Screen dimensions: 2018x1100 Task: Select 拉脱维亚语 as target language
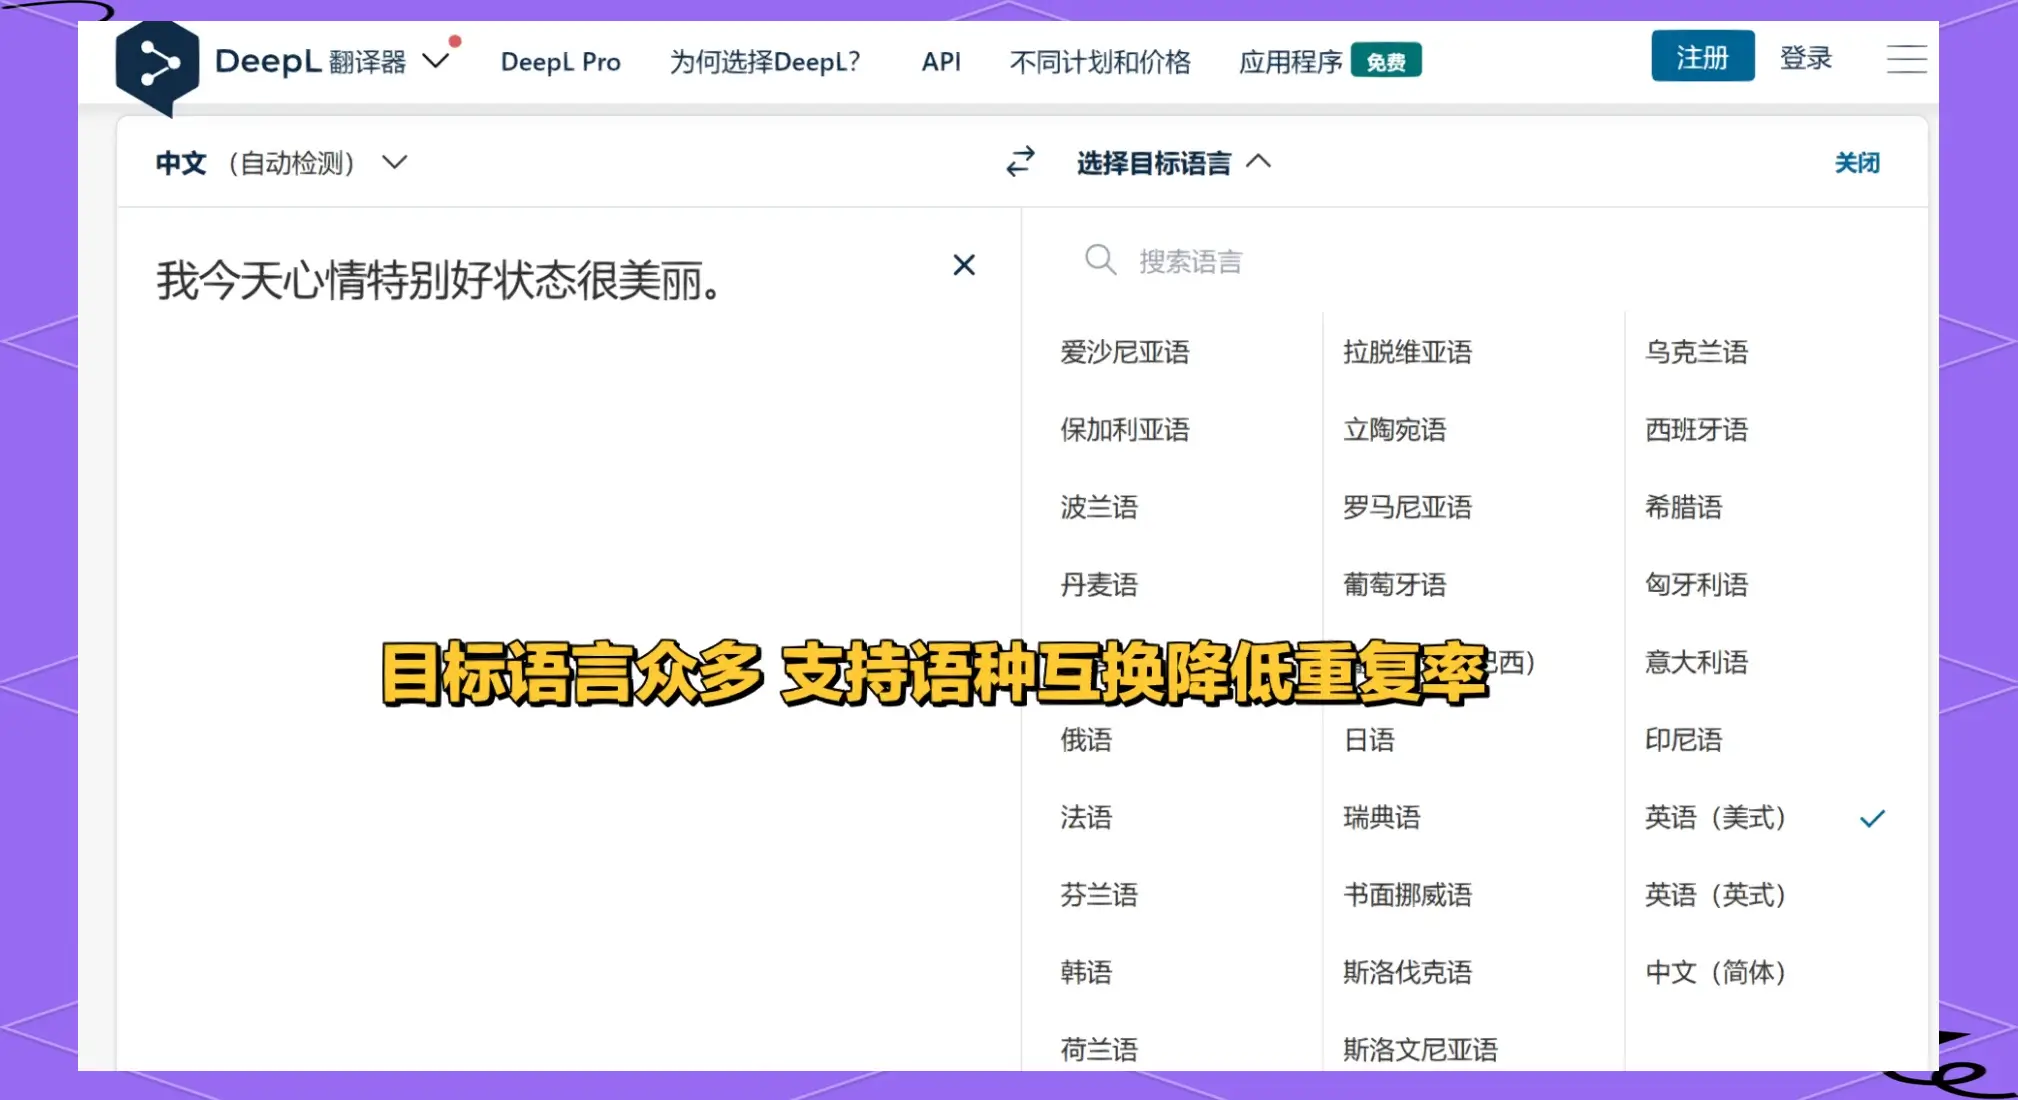[x=1407, y=352]
